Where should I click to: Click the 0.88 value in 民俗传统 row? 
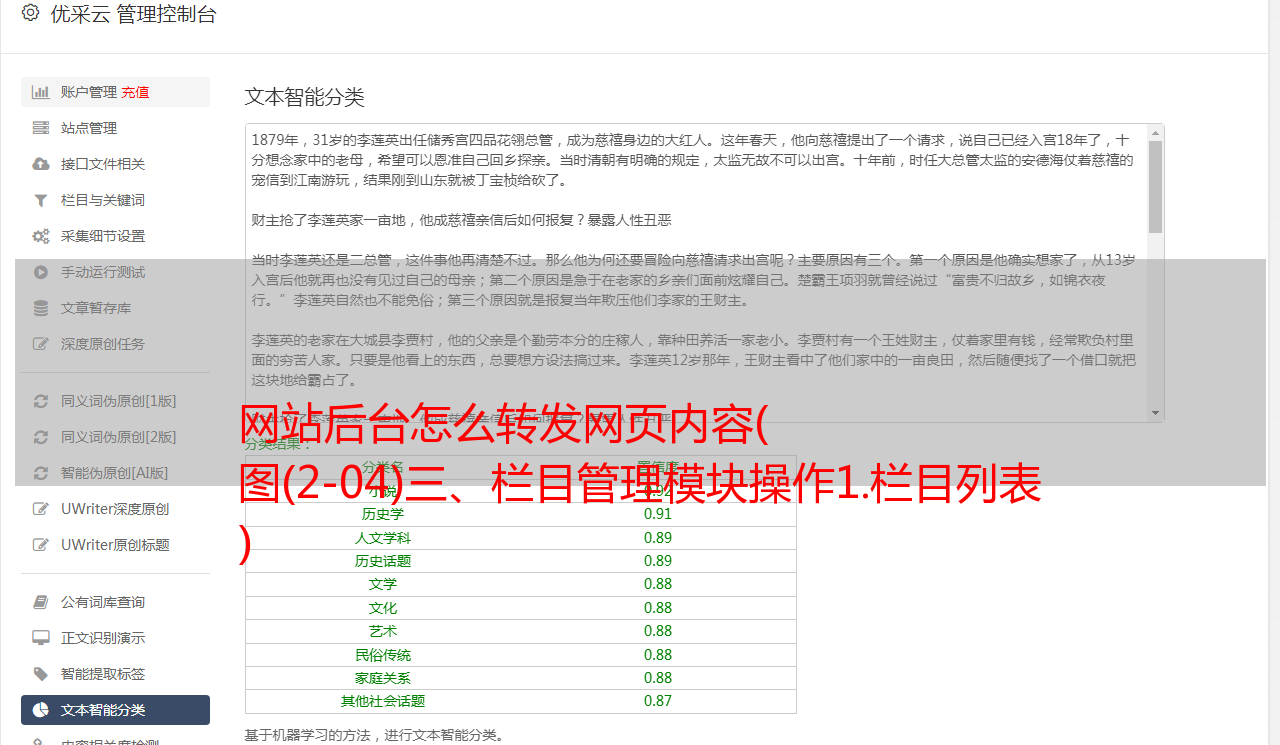658,655
